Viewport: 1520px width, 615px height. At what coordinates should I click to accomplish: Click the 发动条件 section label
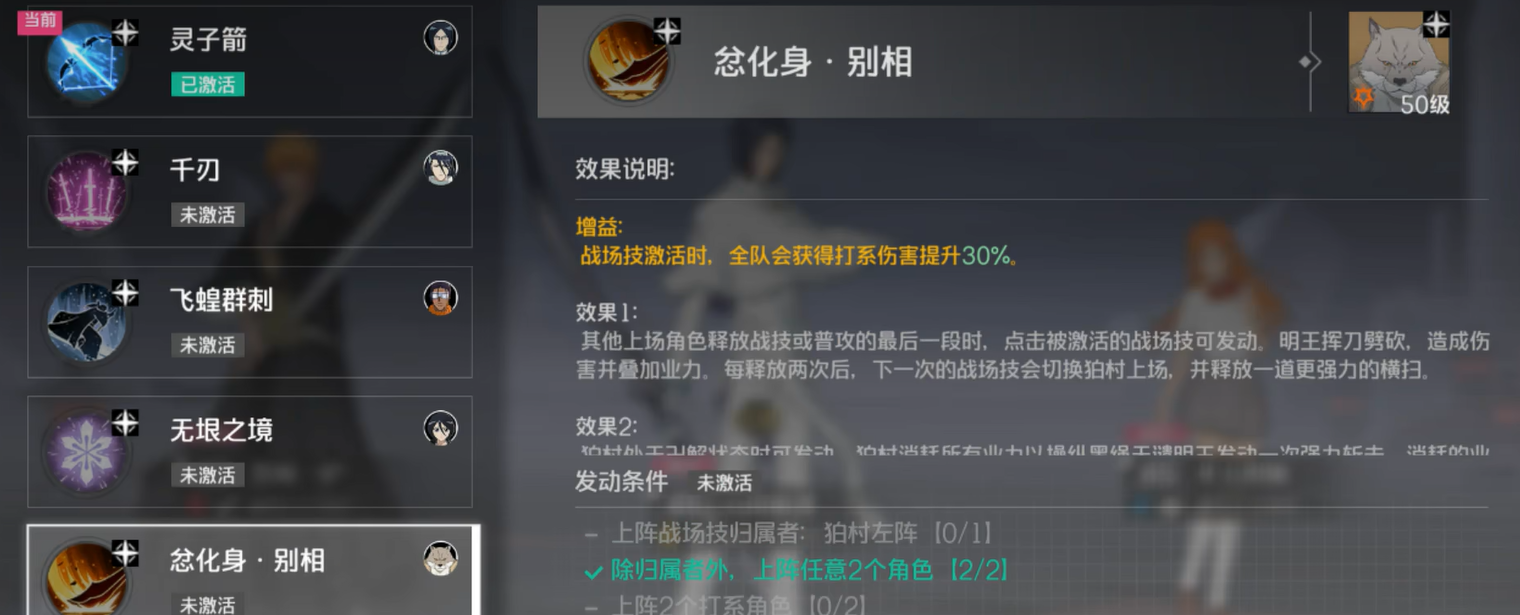(621, 481)
